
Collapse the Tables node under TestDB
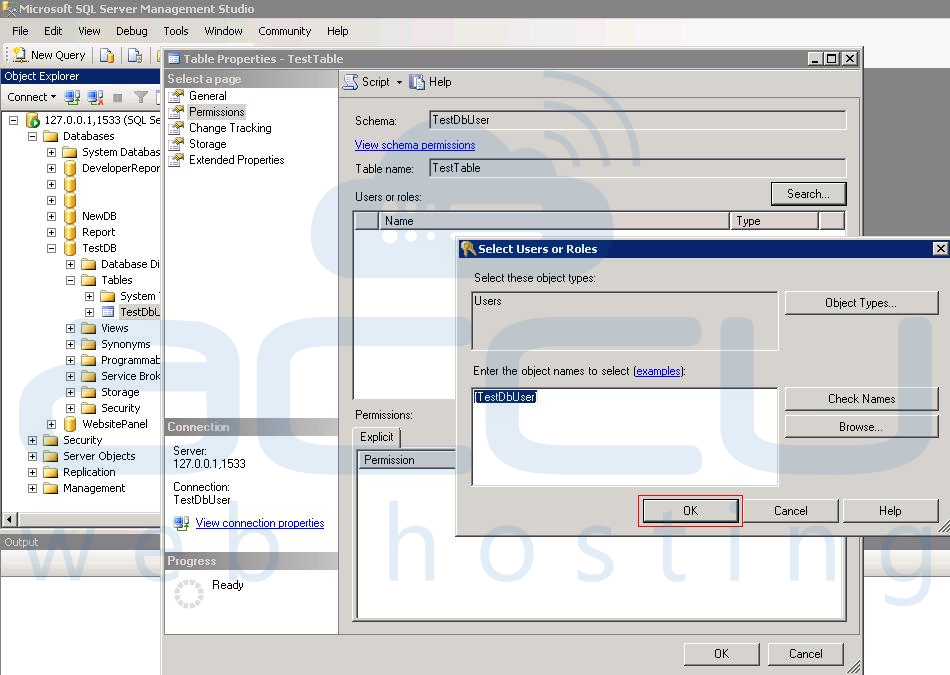(71, 281)
